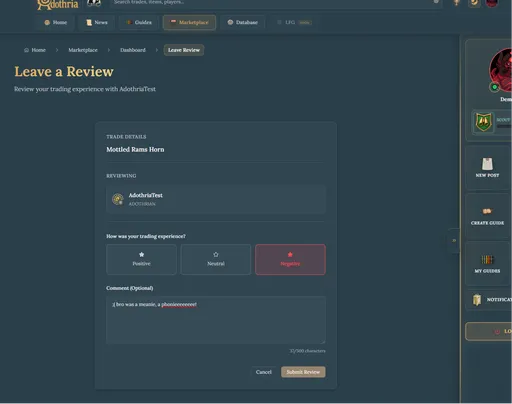The image size is (512, 404).
Task: Click the red demon profile picture
Action: [x=501, y=70]
